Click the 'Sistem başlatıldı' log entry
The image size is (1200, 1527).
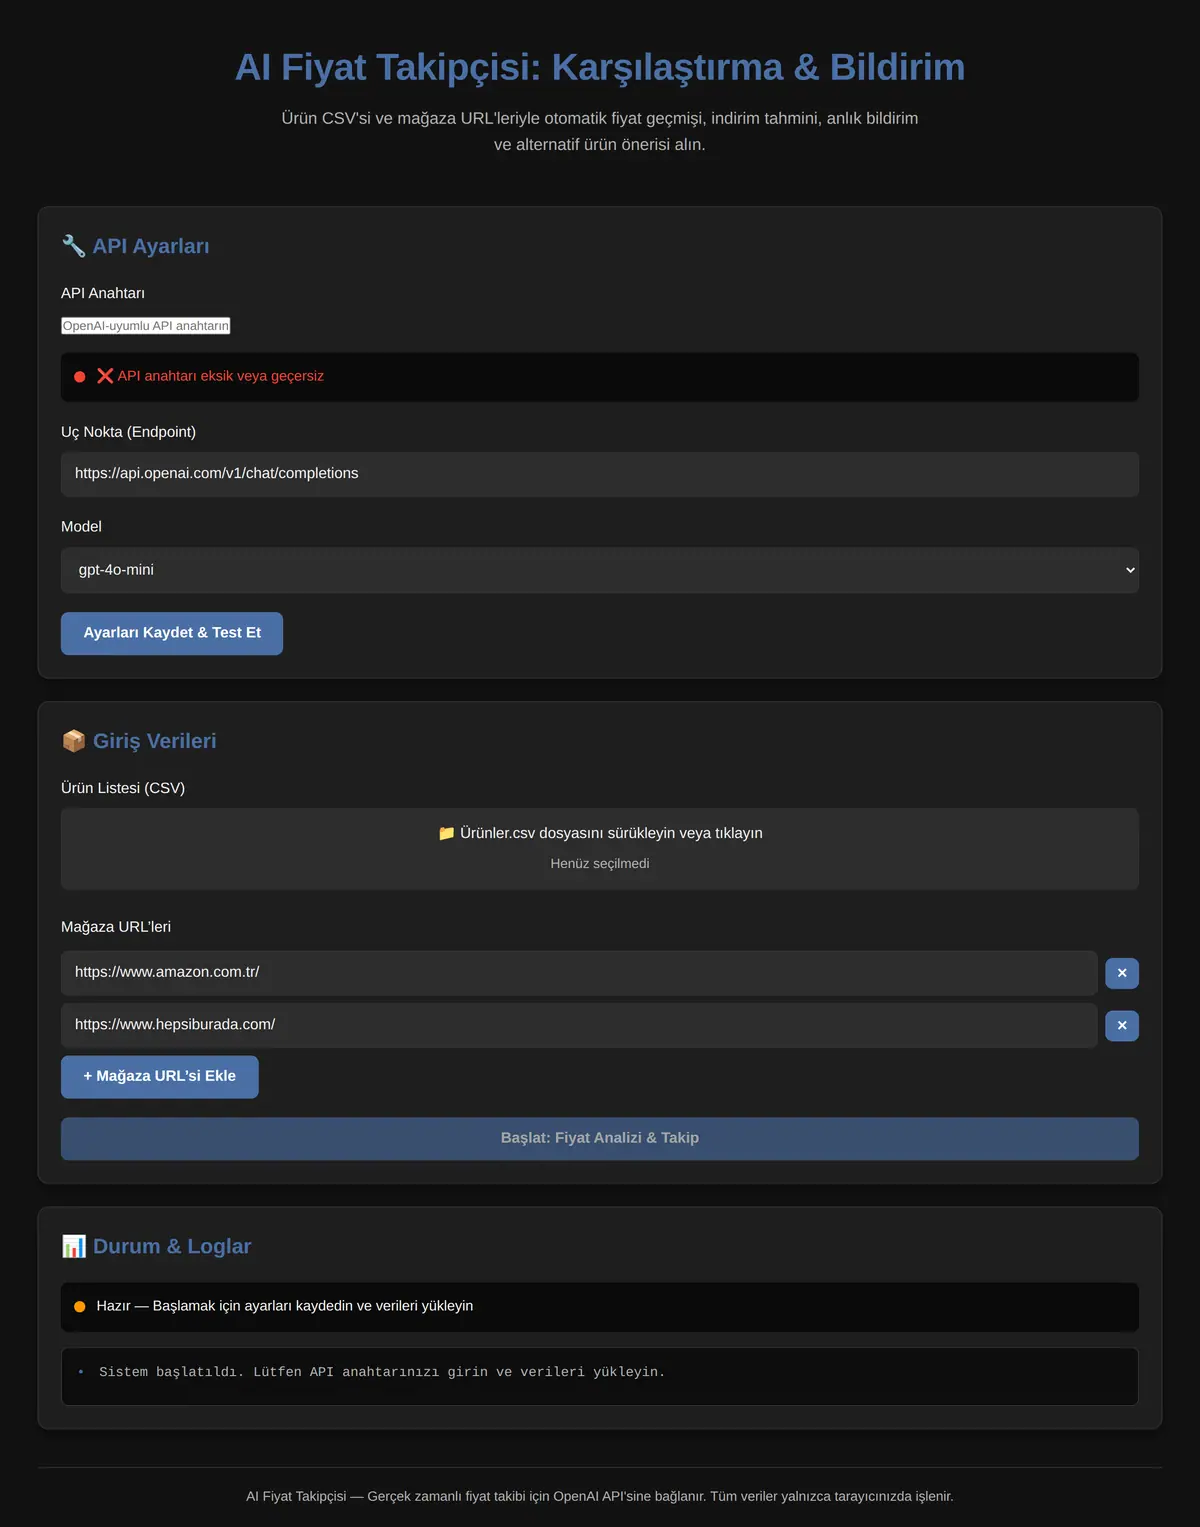point(382,1372)
